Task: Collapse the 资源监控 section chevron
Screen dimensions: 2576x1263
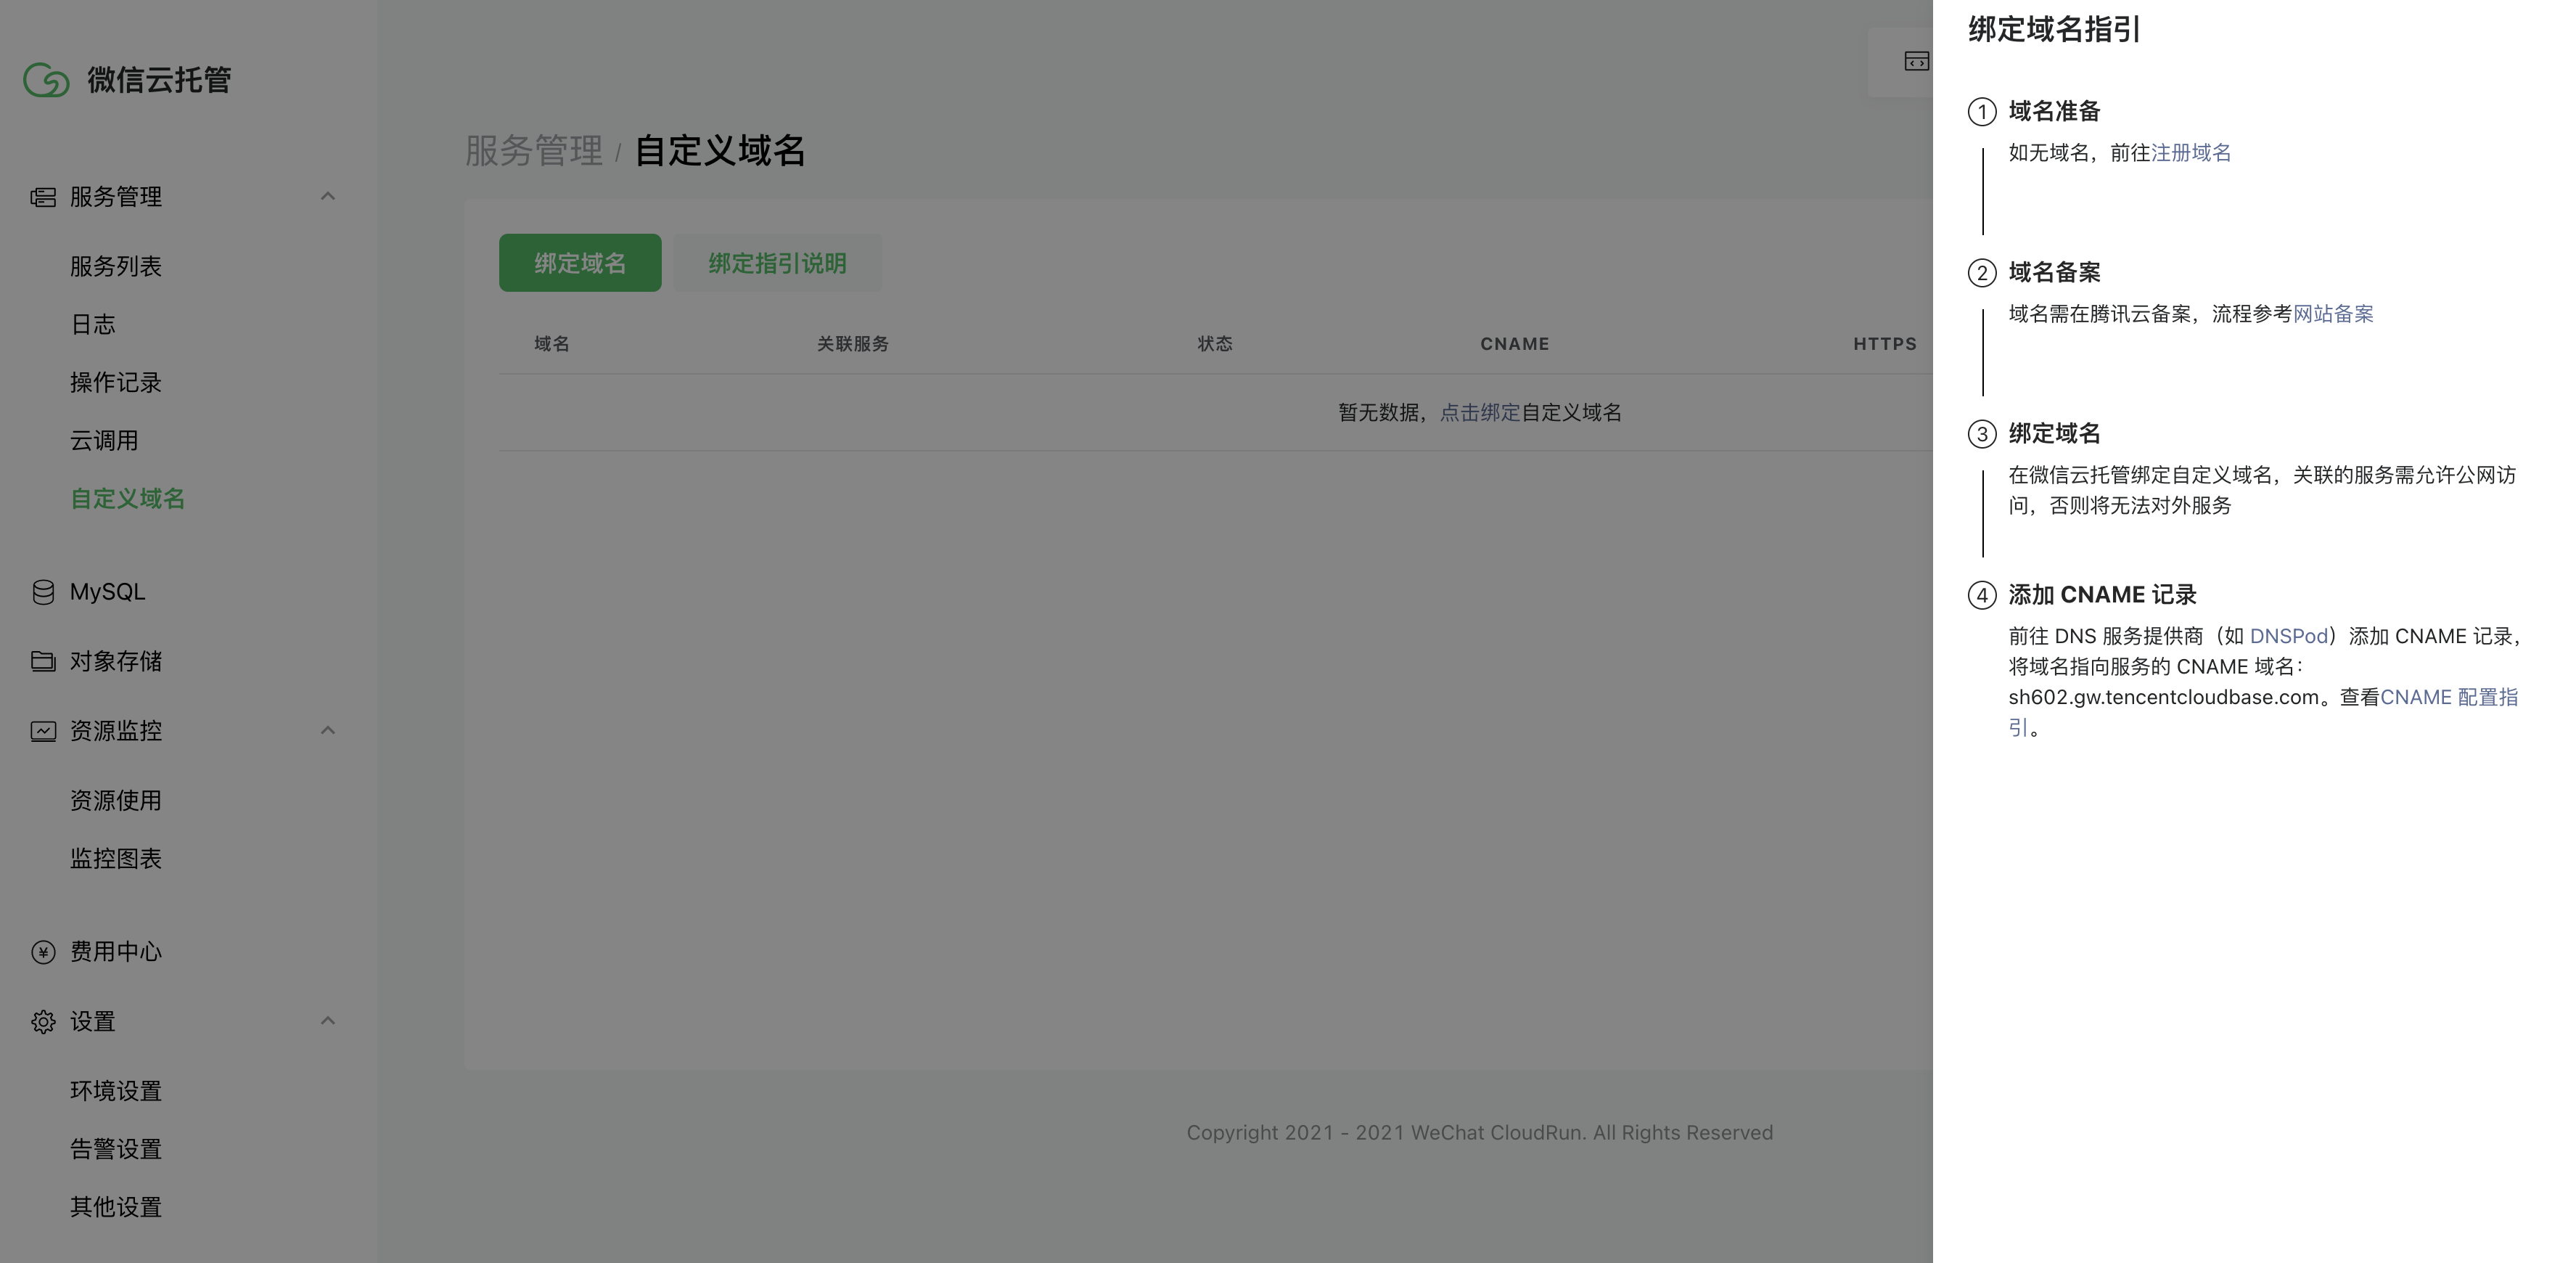Action: click(x=327, y=731)
